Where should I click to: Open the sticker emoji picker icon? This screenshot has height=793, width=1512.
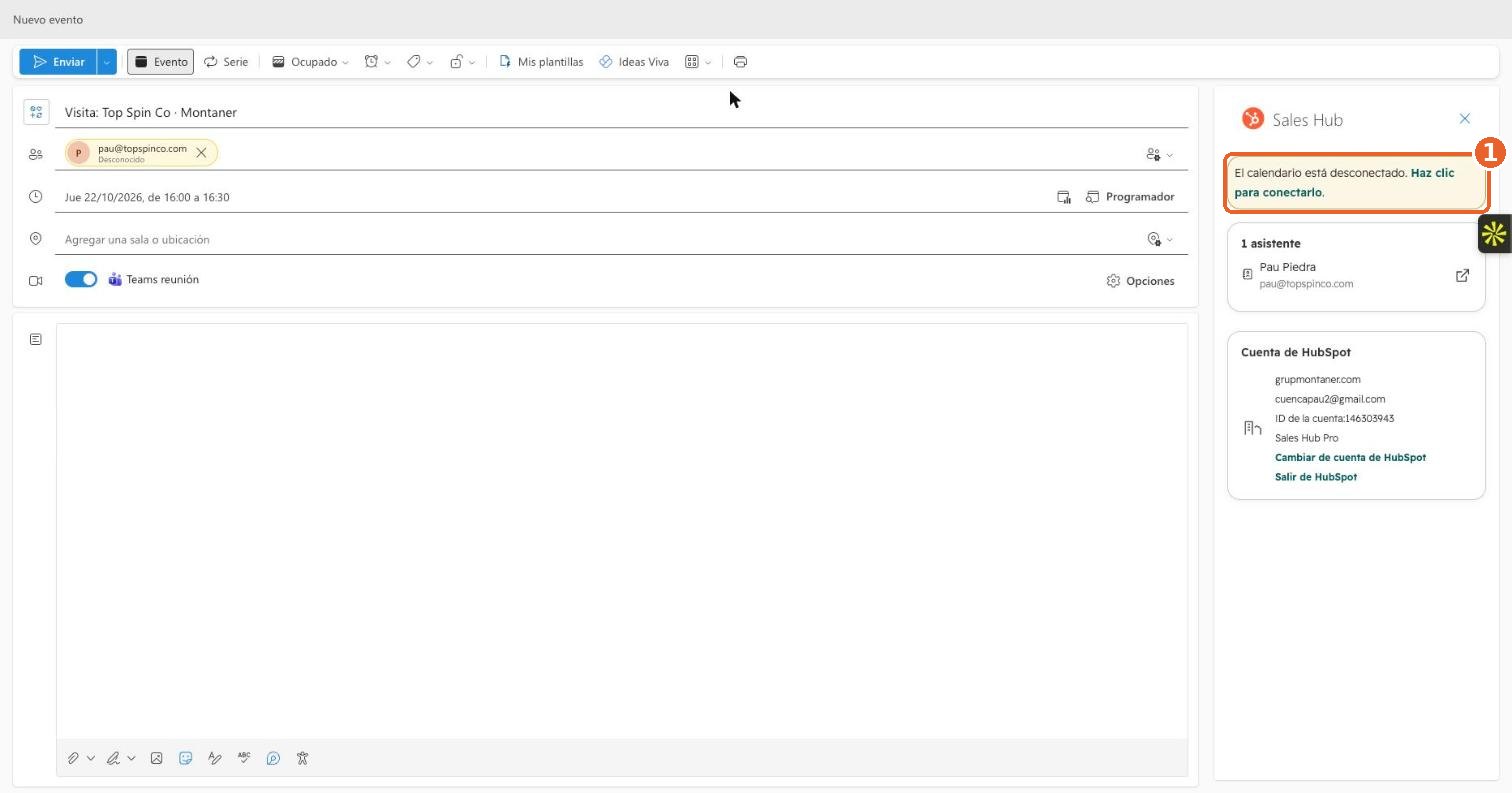click(186, 758)
